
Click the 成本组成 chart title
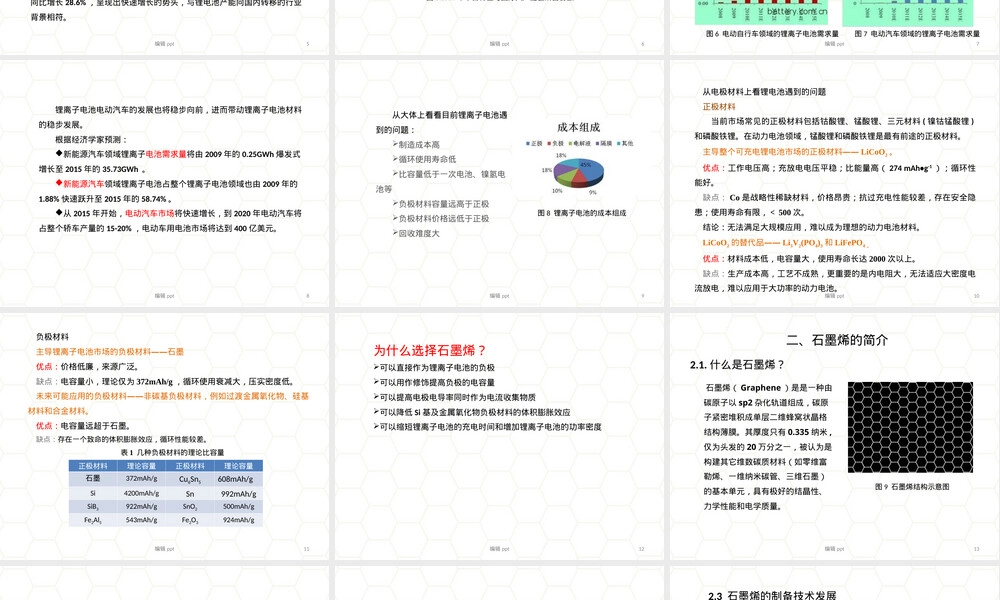pyautogui.click(x=578, y=127)
